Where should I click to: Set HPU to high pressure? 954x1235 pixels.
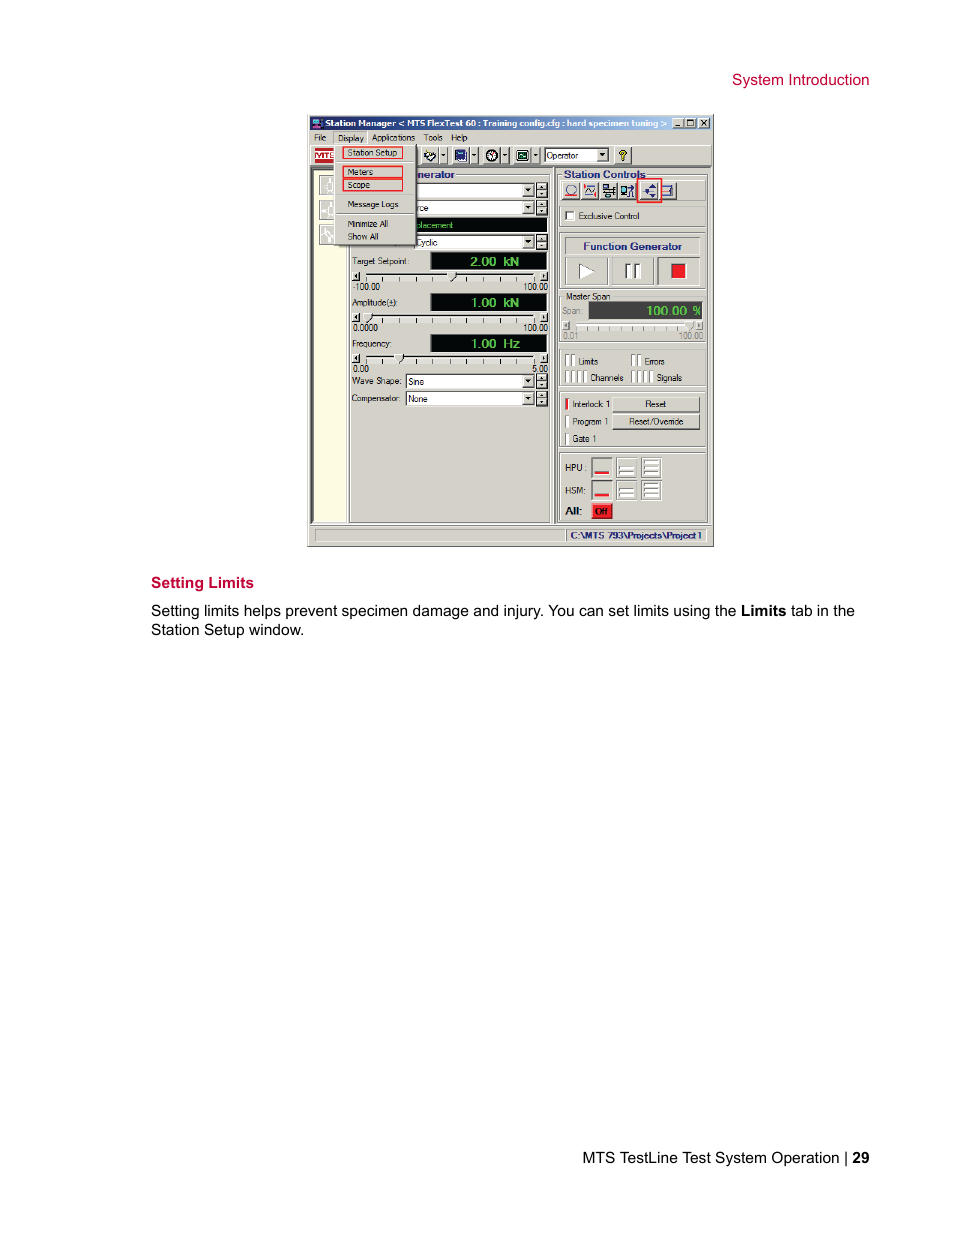pos(651,468)
